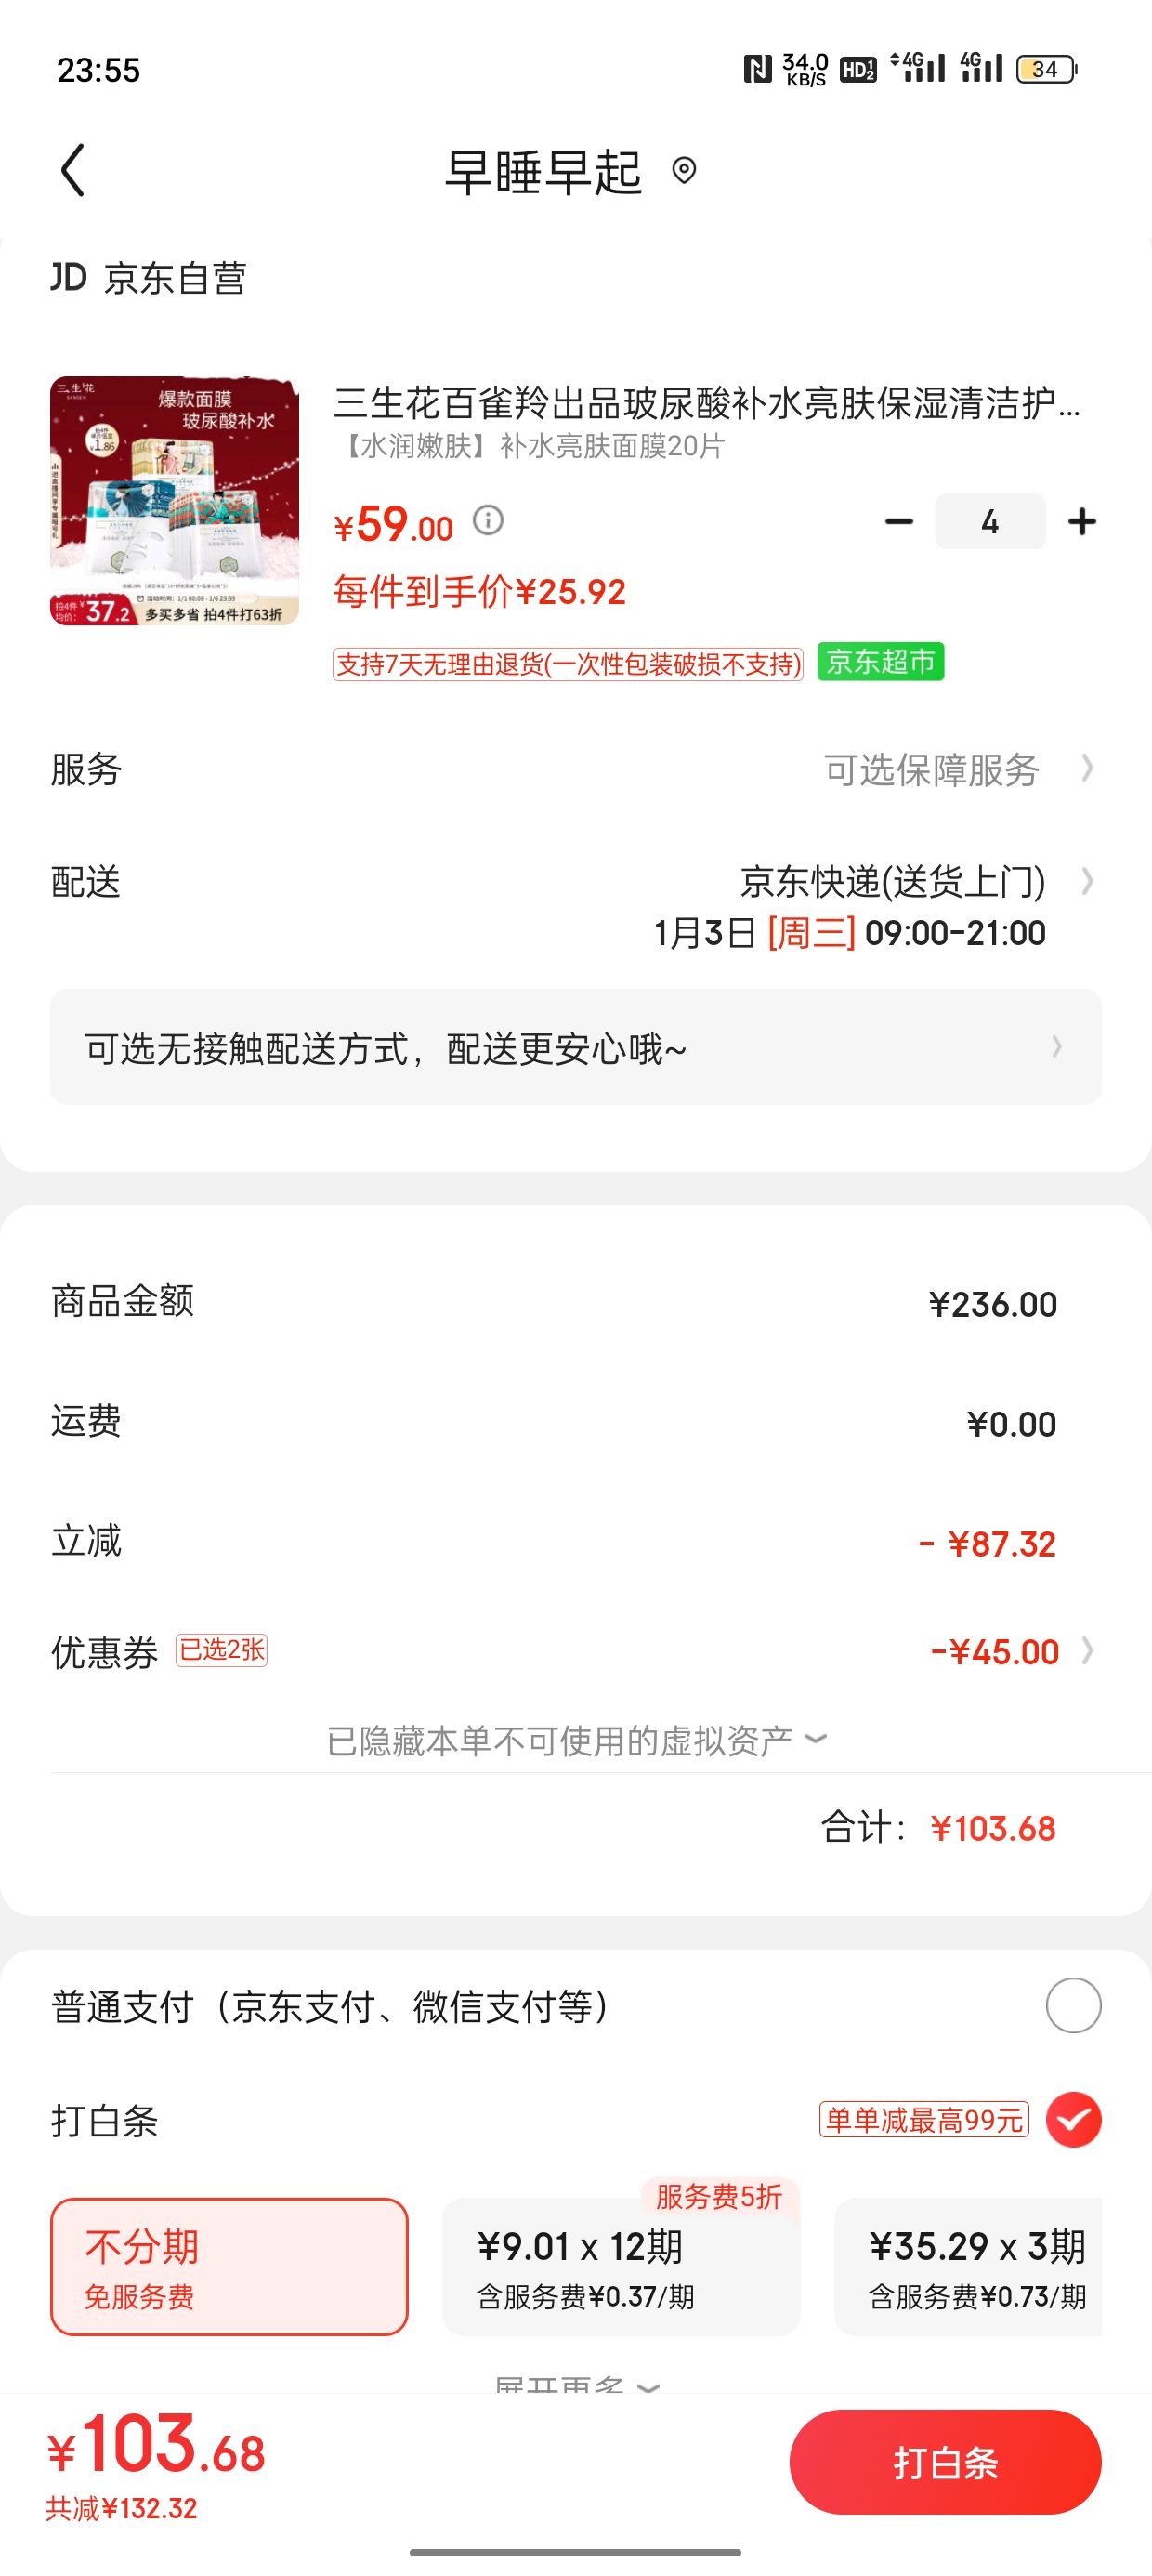Viewport: 1152px width, 2576px height.
Task: Tap the location pin next to 早睡早起
Action: pyautogui.click(x=684, y=171)
